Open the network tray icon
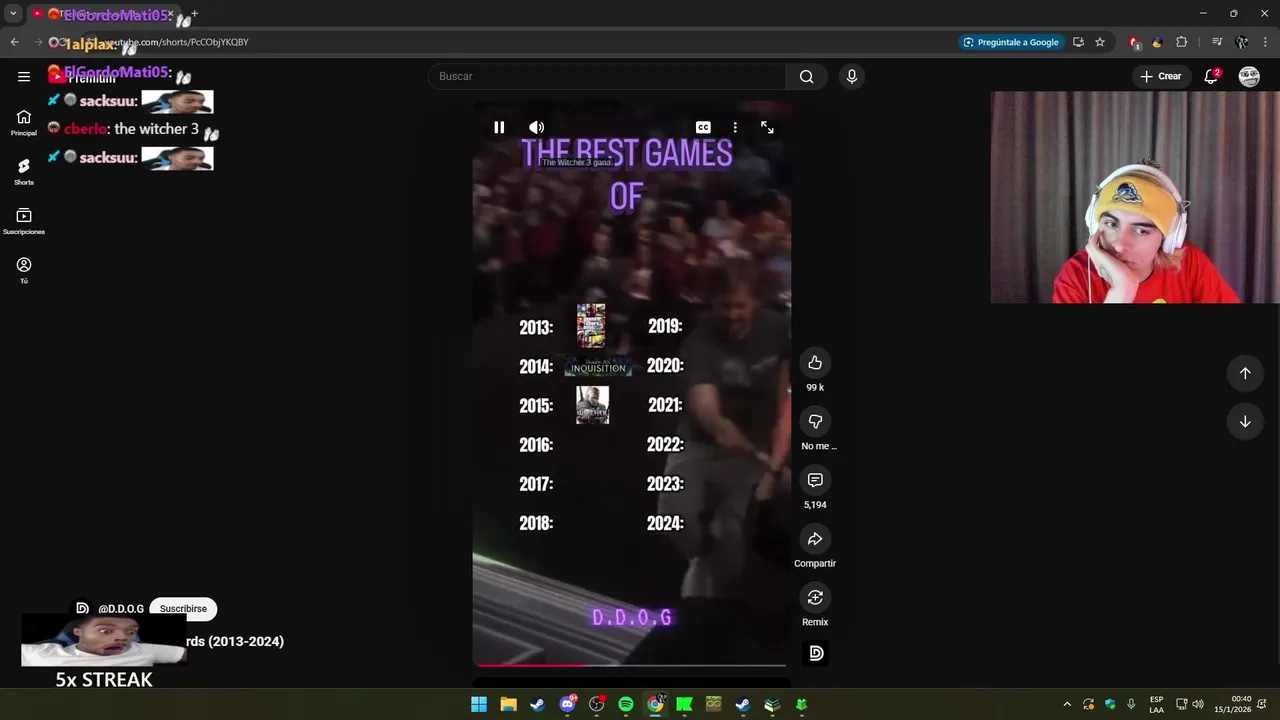This screenshot has width=1280, height=720. pos(1181,704)
